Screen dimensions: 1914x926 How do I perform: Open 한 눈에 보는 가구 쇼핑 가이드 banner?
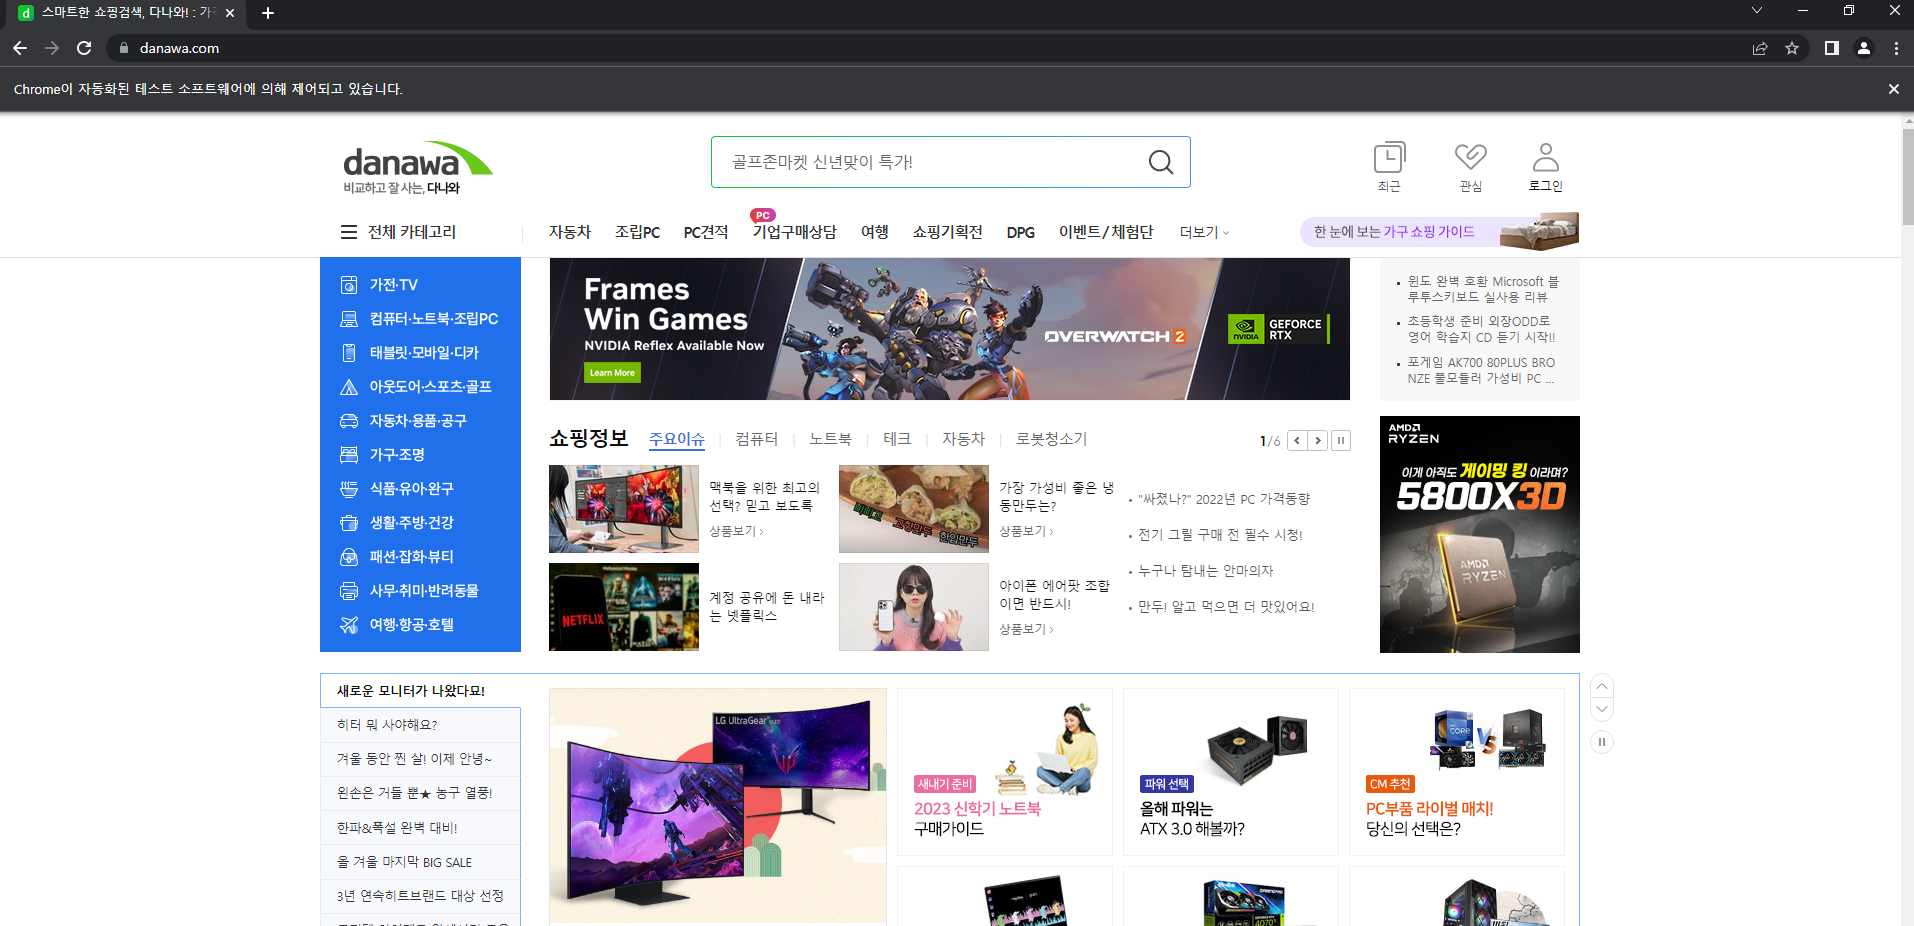coord(1440,231)
